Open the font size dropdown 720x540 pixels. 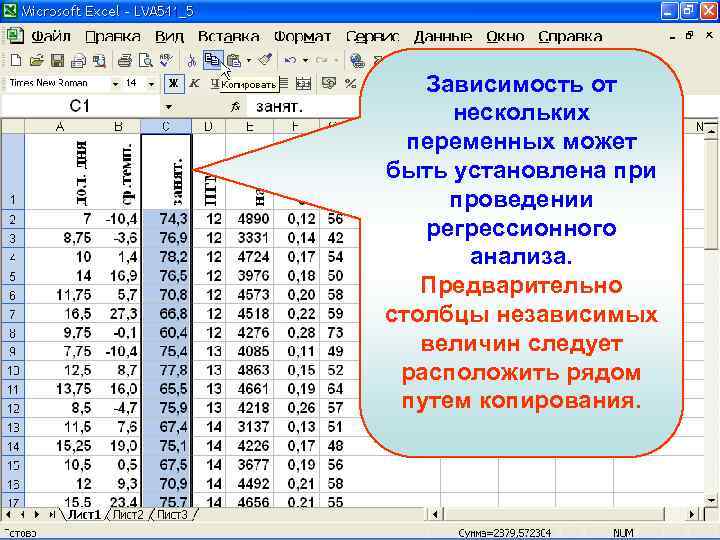coord(151,84)
